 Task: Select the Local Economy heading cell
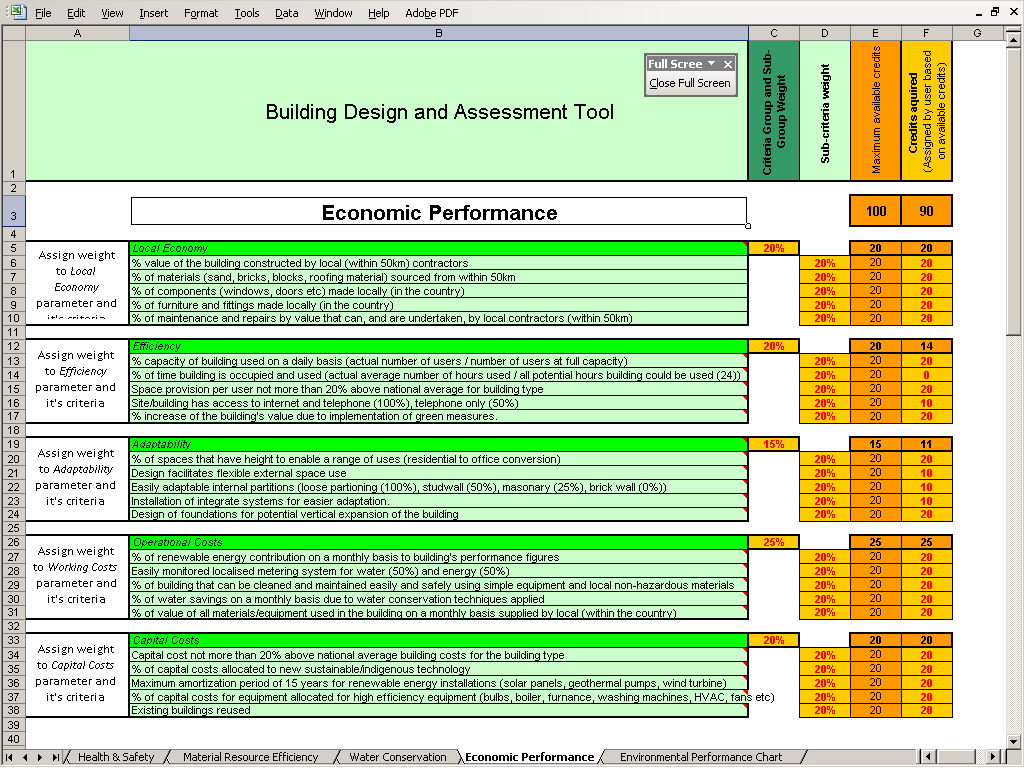[439, 248]
